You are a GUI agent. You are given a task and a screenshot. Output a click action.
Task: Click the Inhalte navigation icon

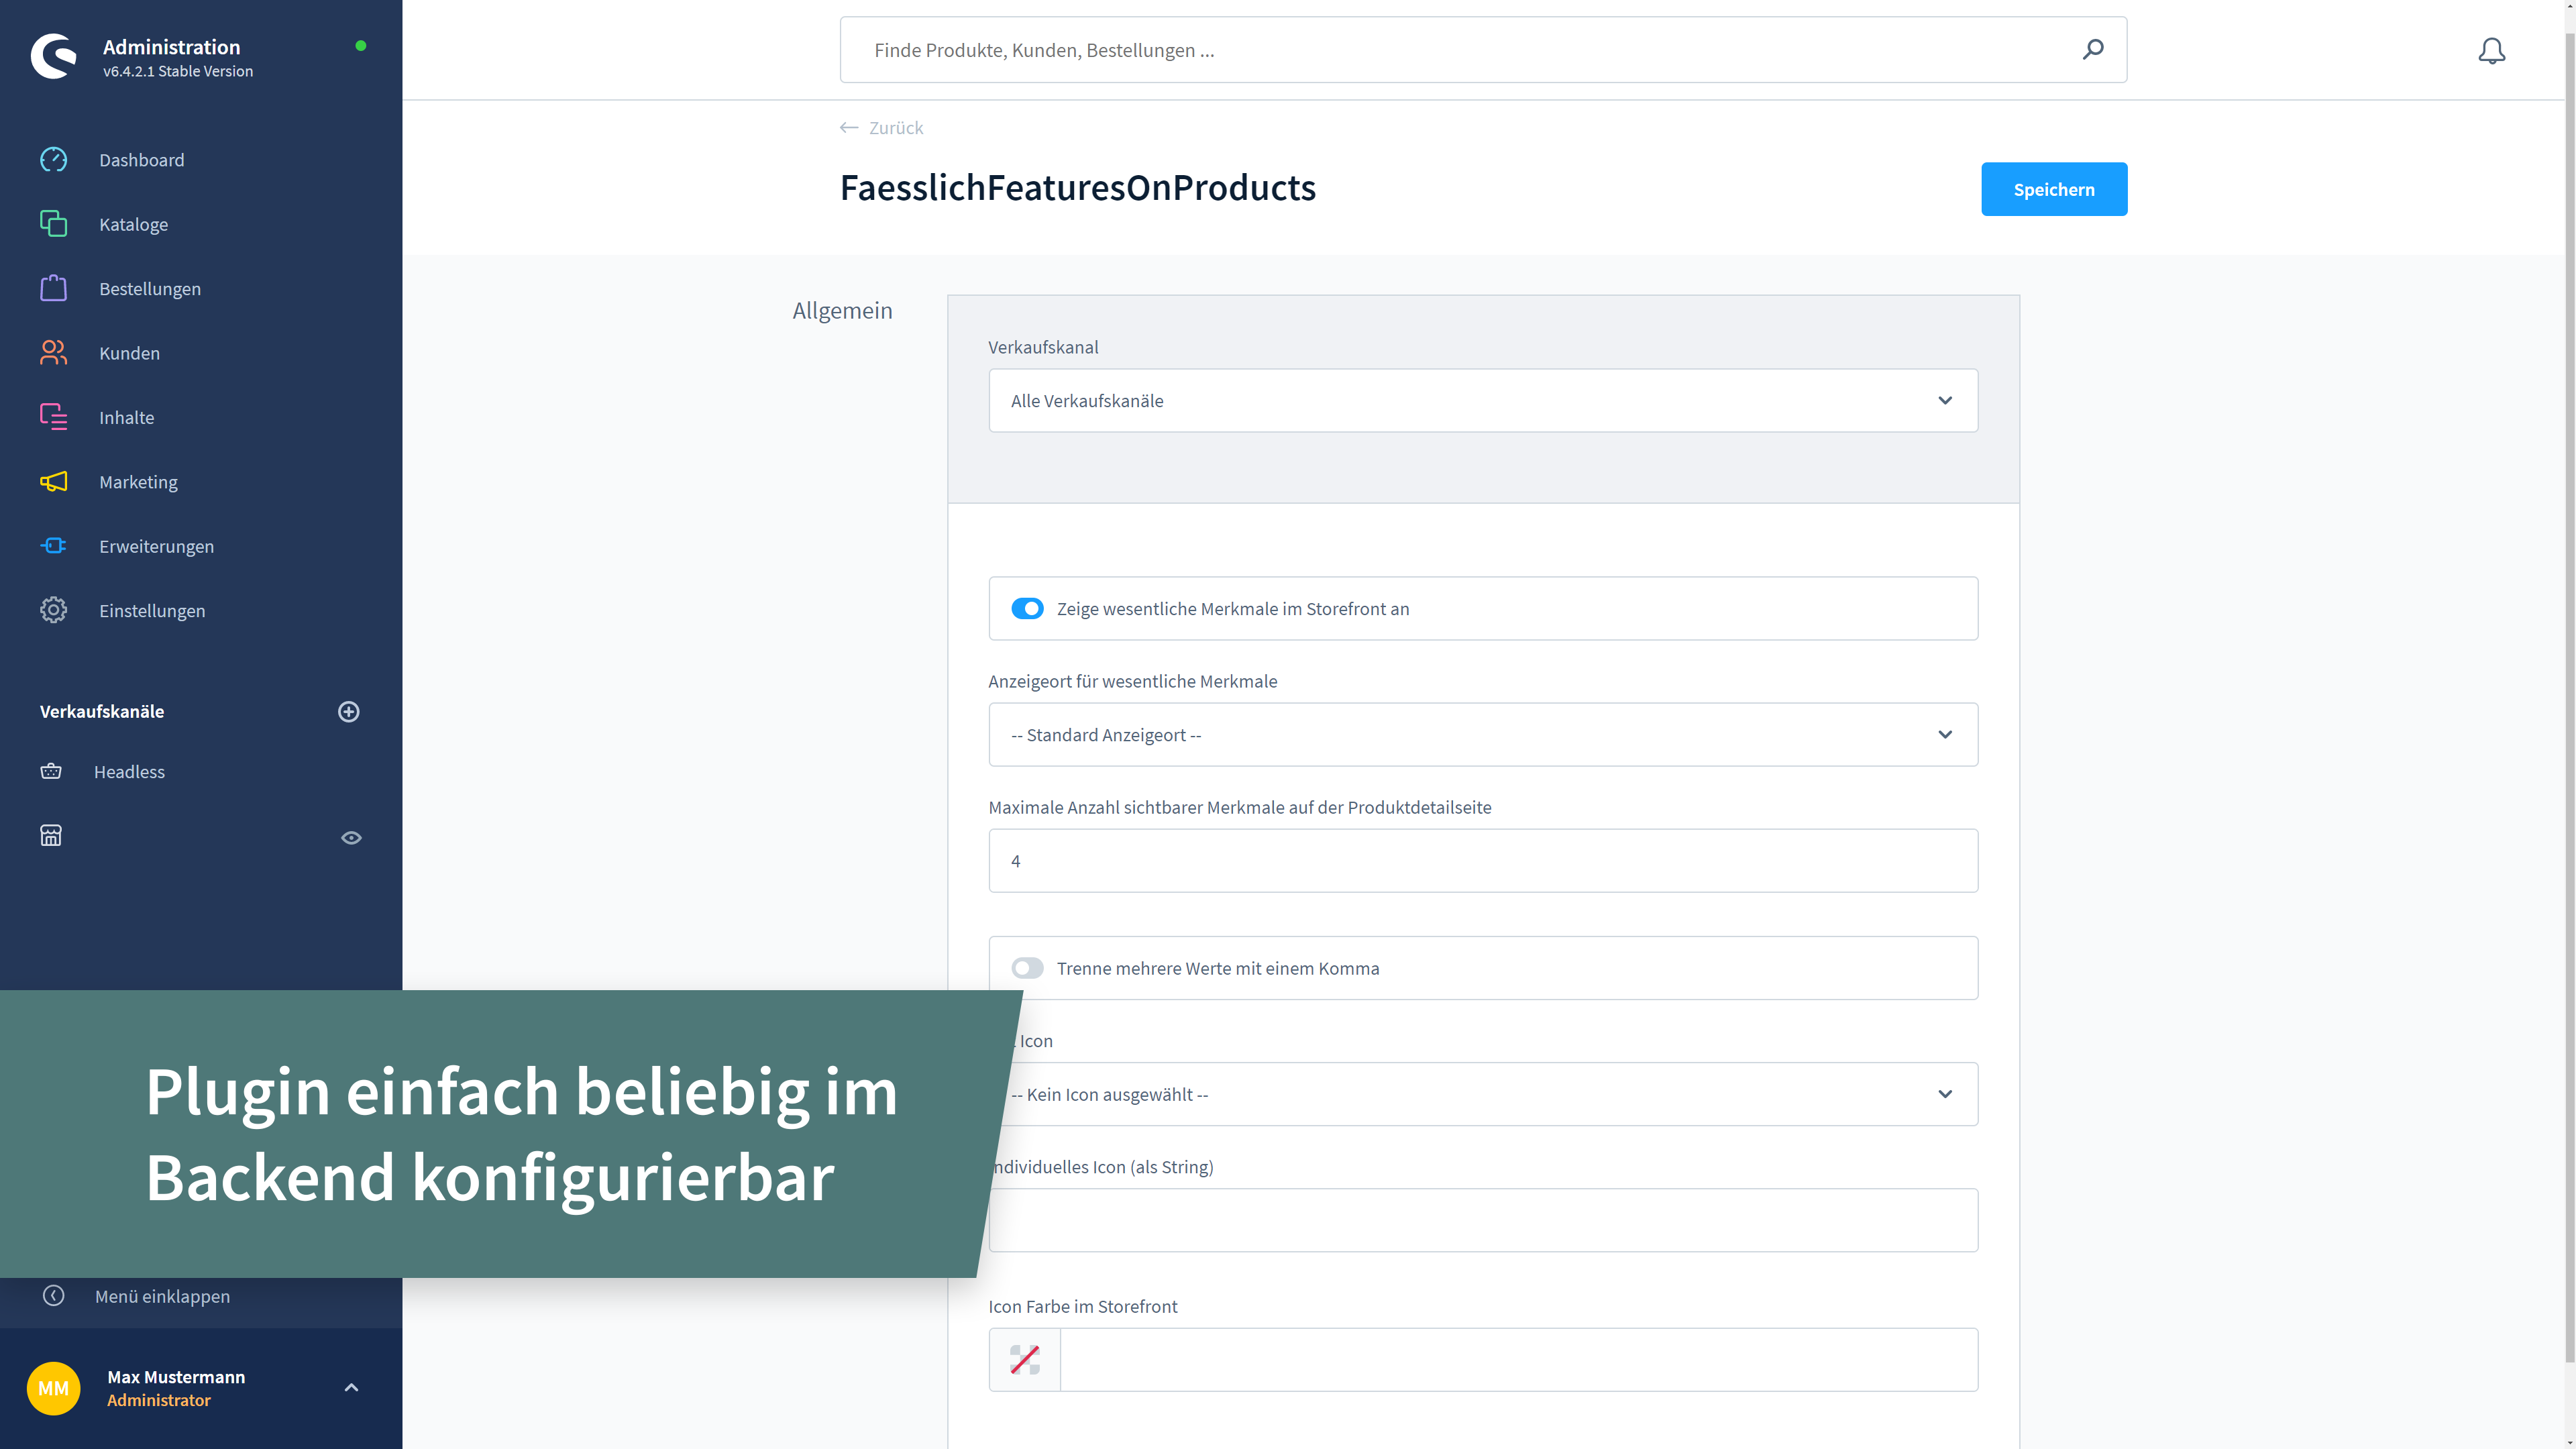(53, 416)
